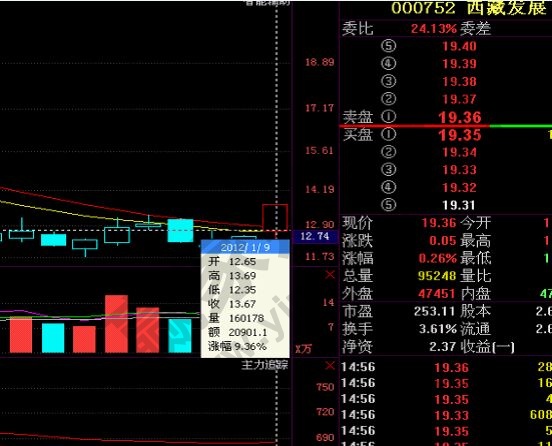This screenshot has width=552, height=446.
Task: Select the 19.33 trade row with 608 volume
Action: pyautogui.click(x=446, y=415)
